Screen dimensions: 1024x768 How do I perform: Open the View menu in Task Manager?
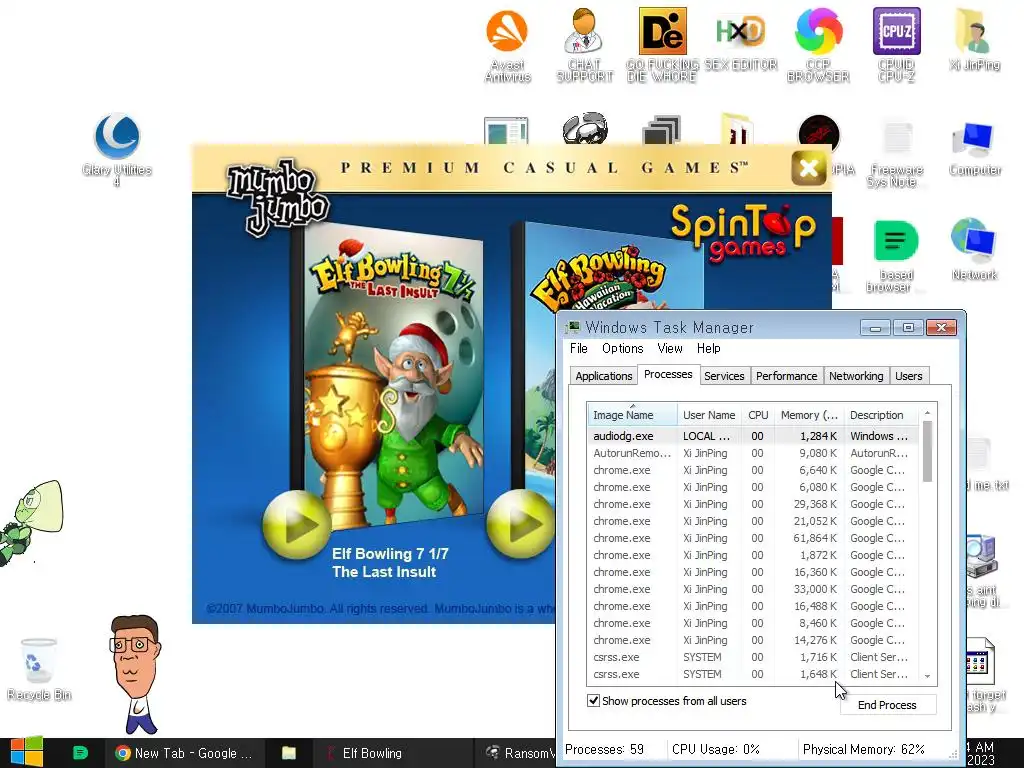669,348
